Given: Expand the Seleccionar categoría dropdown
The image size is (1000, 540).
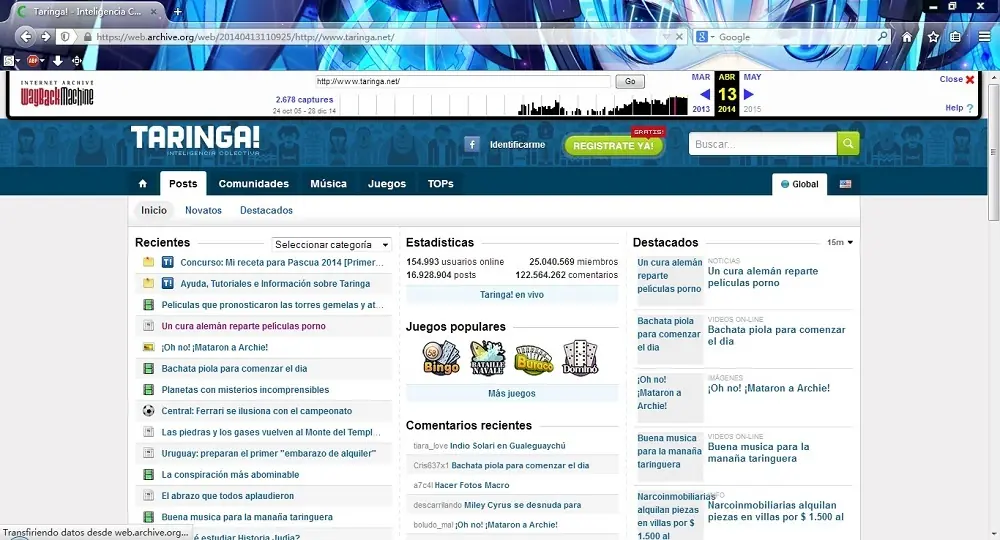Looking at the screenshot, I should point(331,244).
